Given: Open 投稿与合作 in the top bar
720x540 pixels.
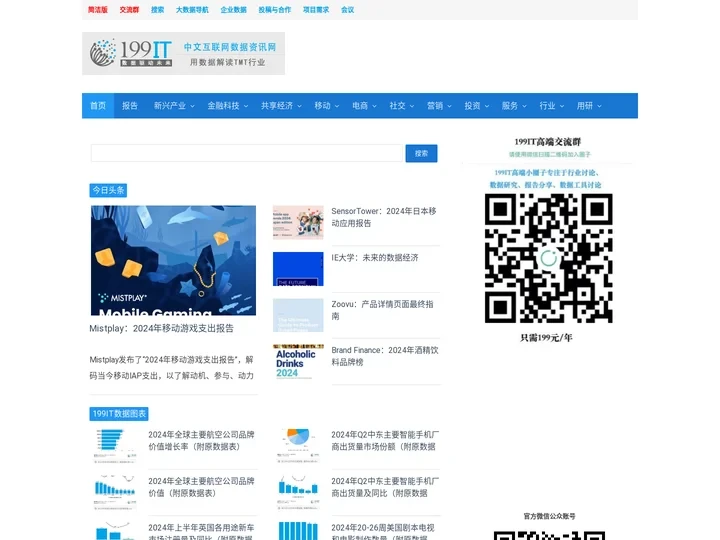Looking at the screenshot, I should click(275, 10).
